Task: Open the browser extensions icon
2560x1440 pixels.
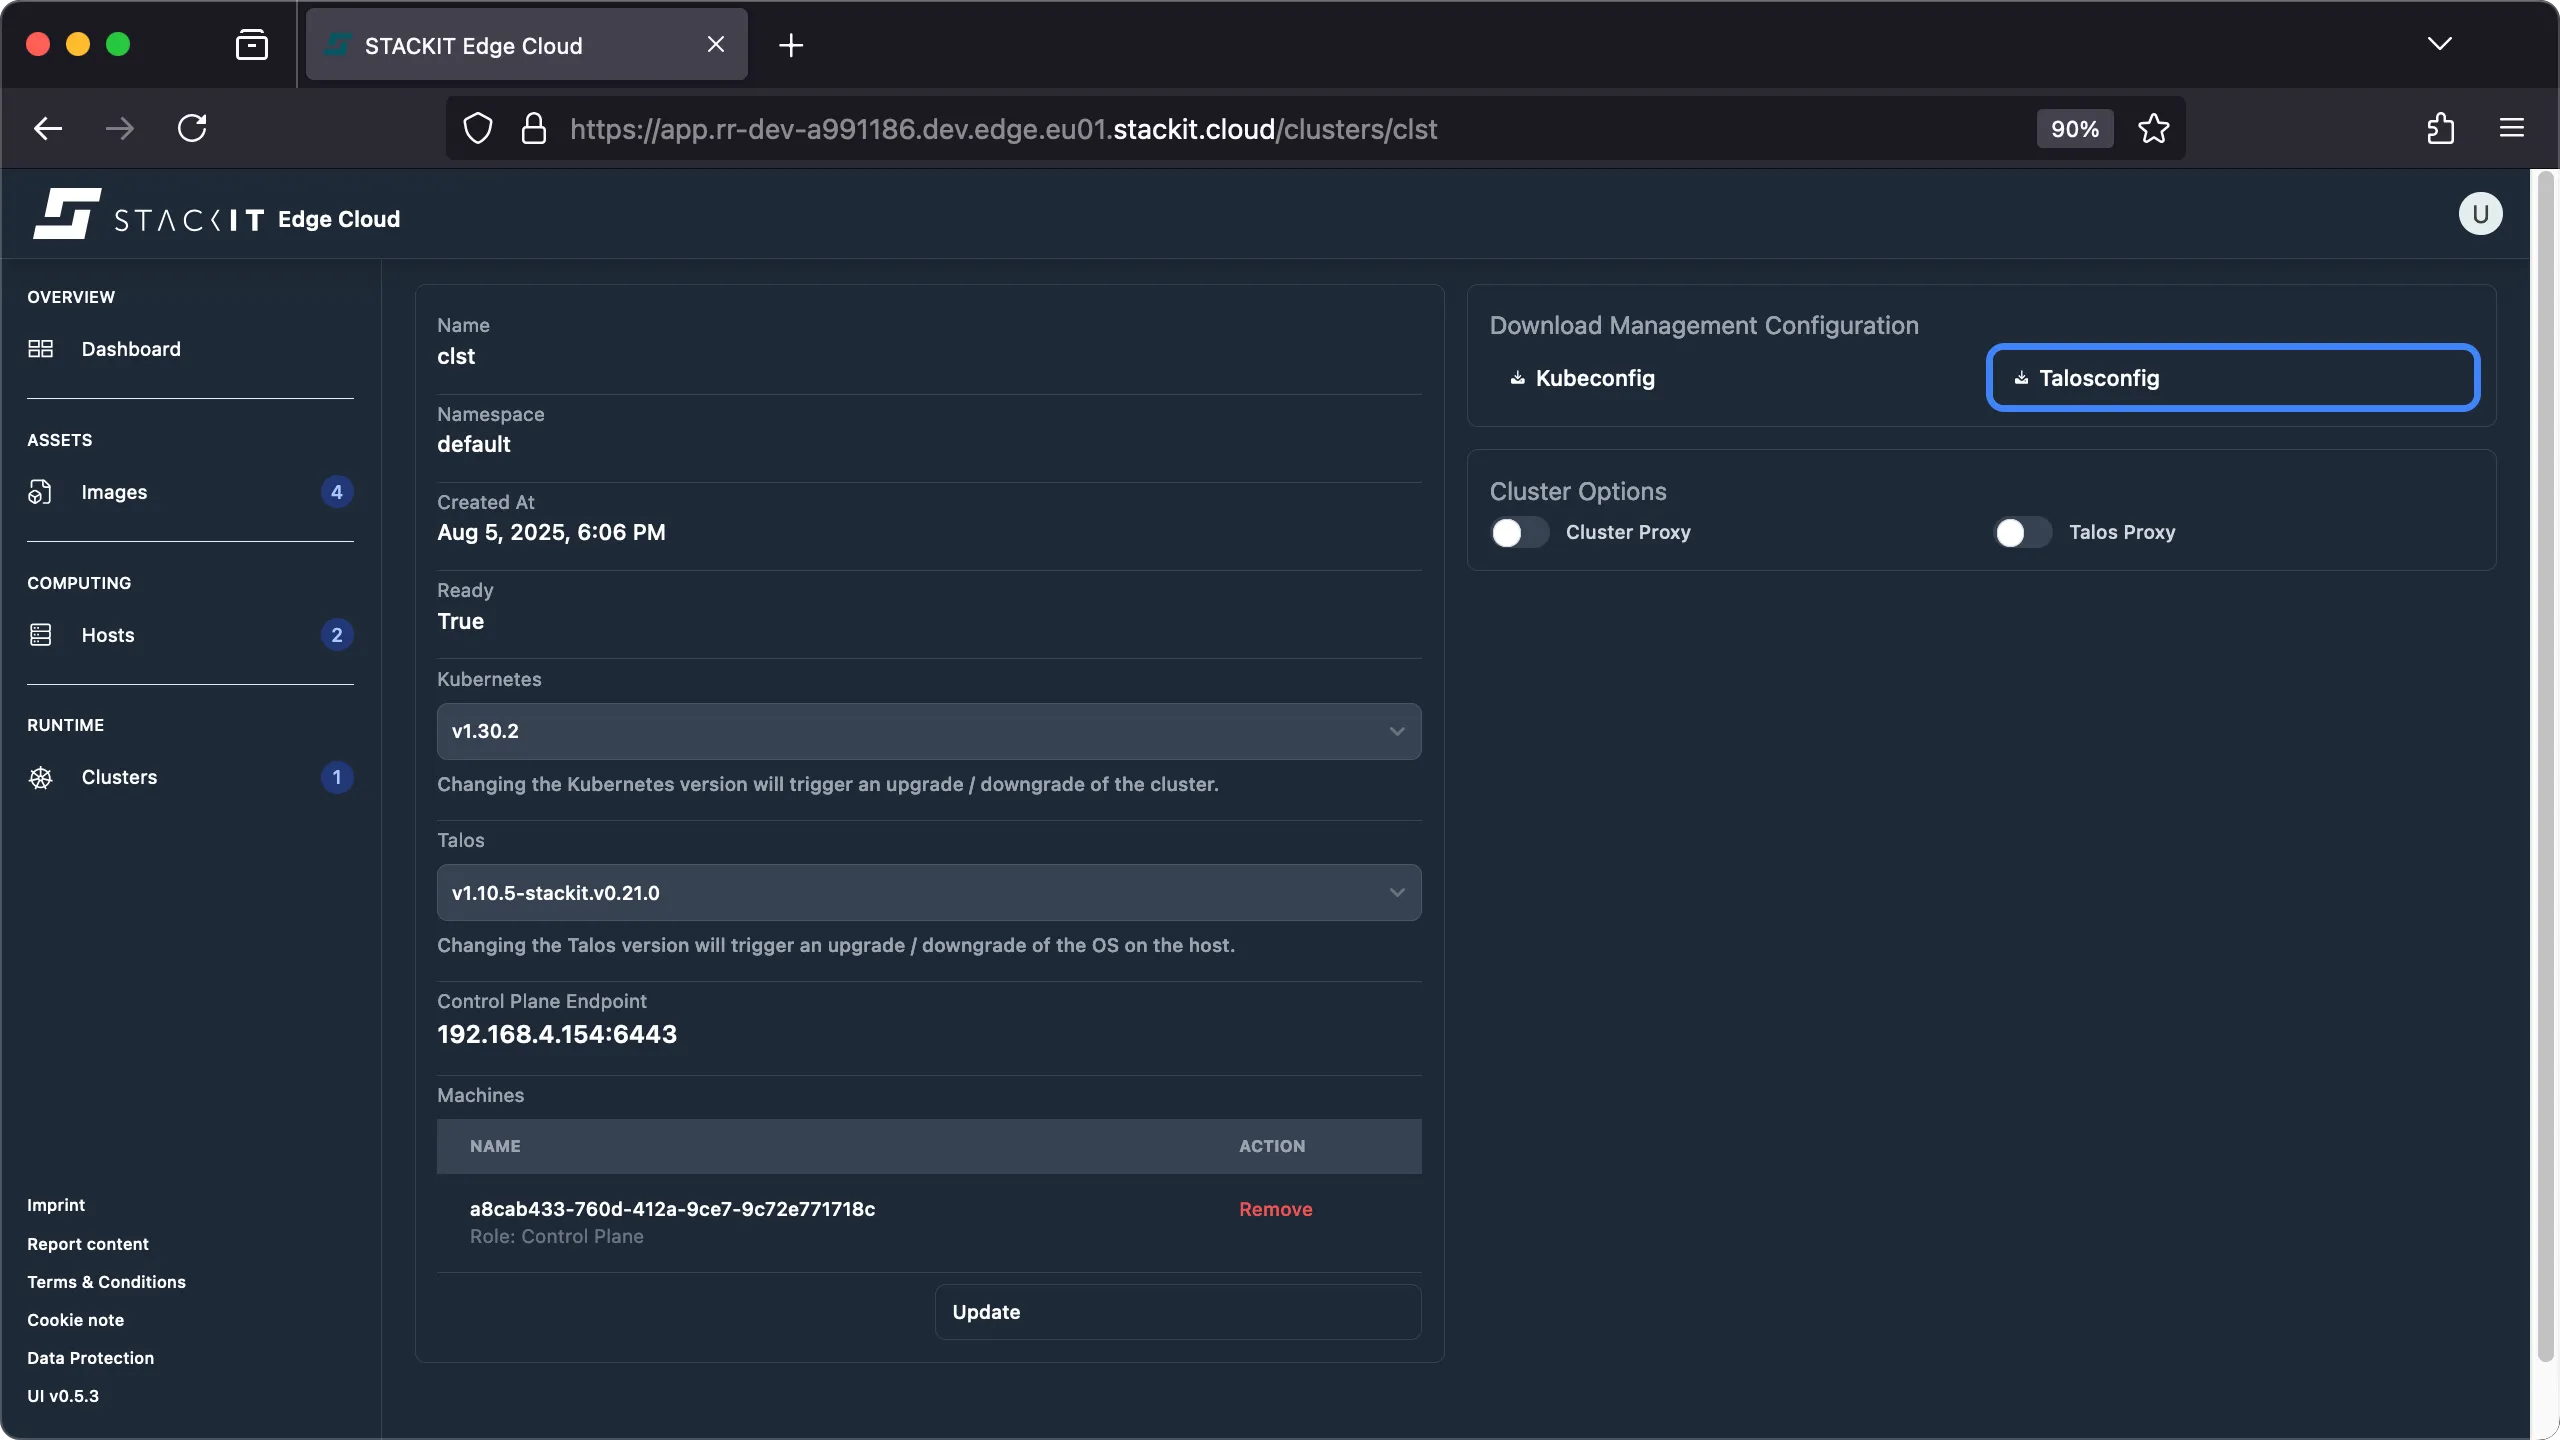Action: pos(2440,128)
